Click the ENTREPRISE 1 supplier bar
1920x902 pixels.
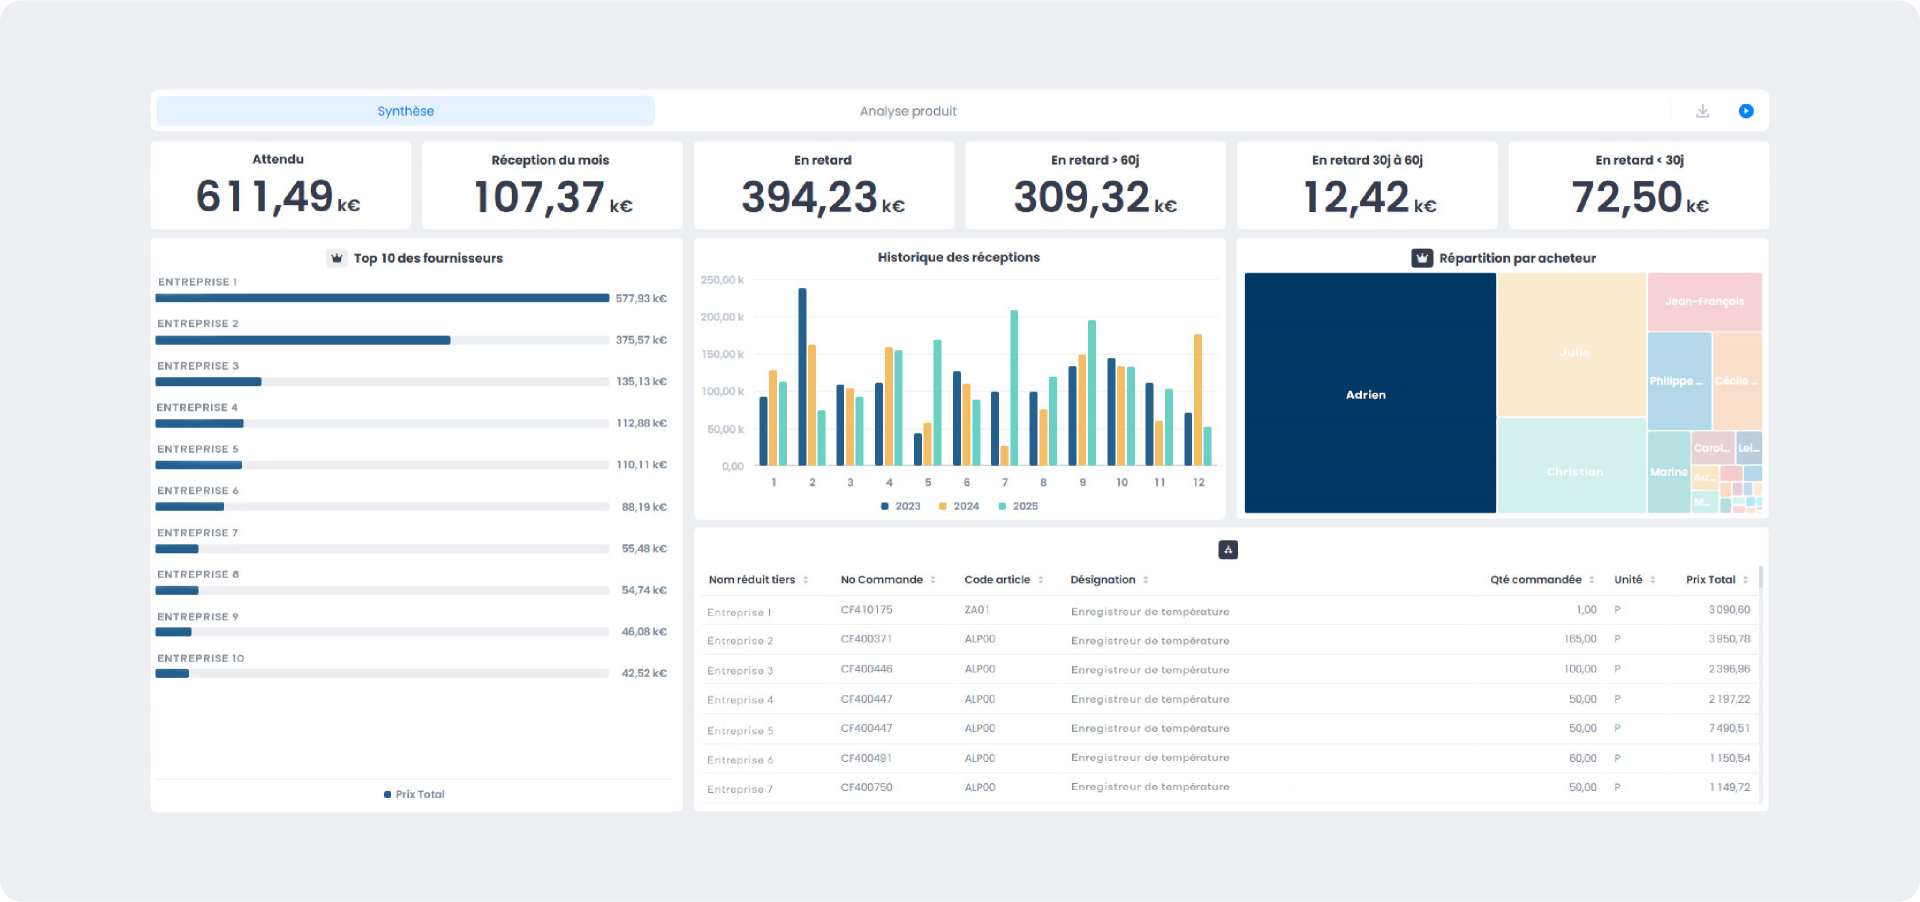pos(382,298)
